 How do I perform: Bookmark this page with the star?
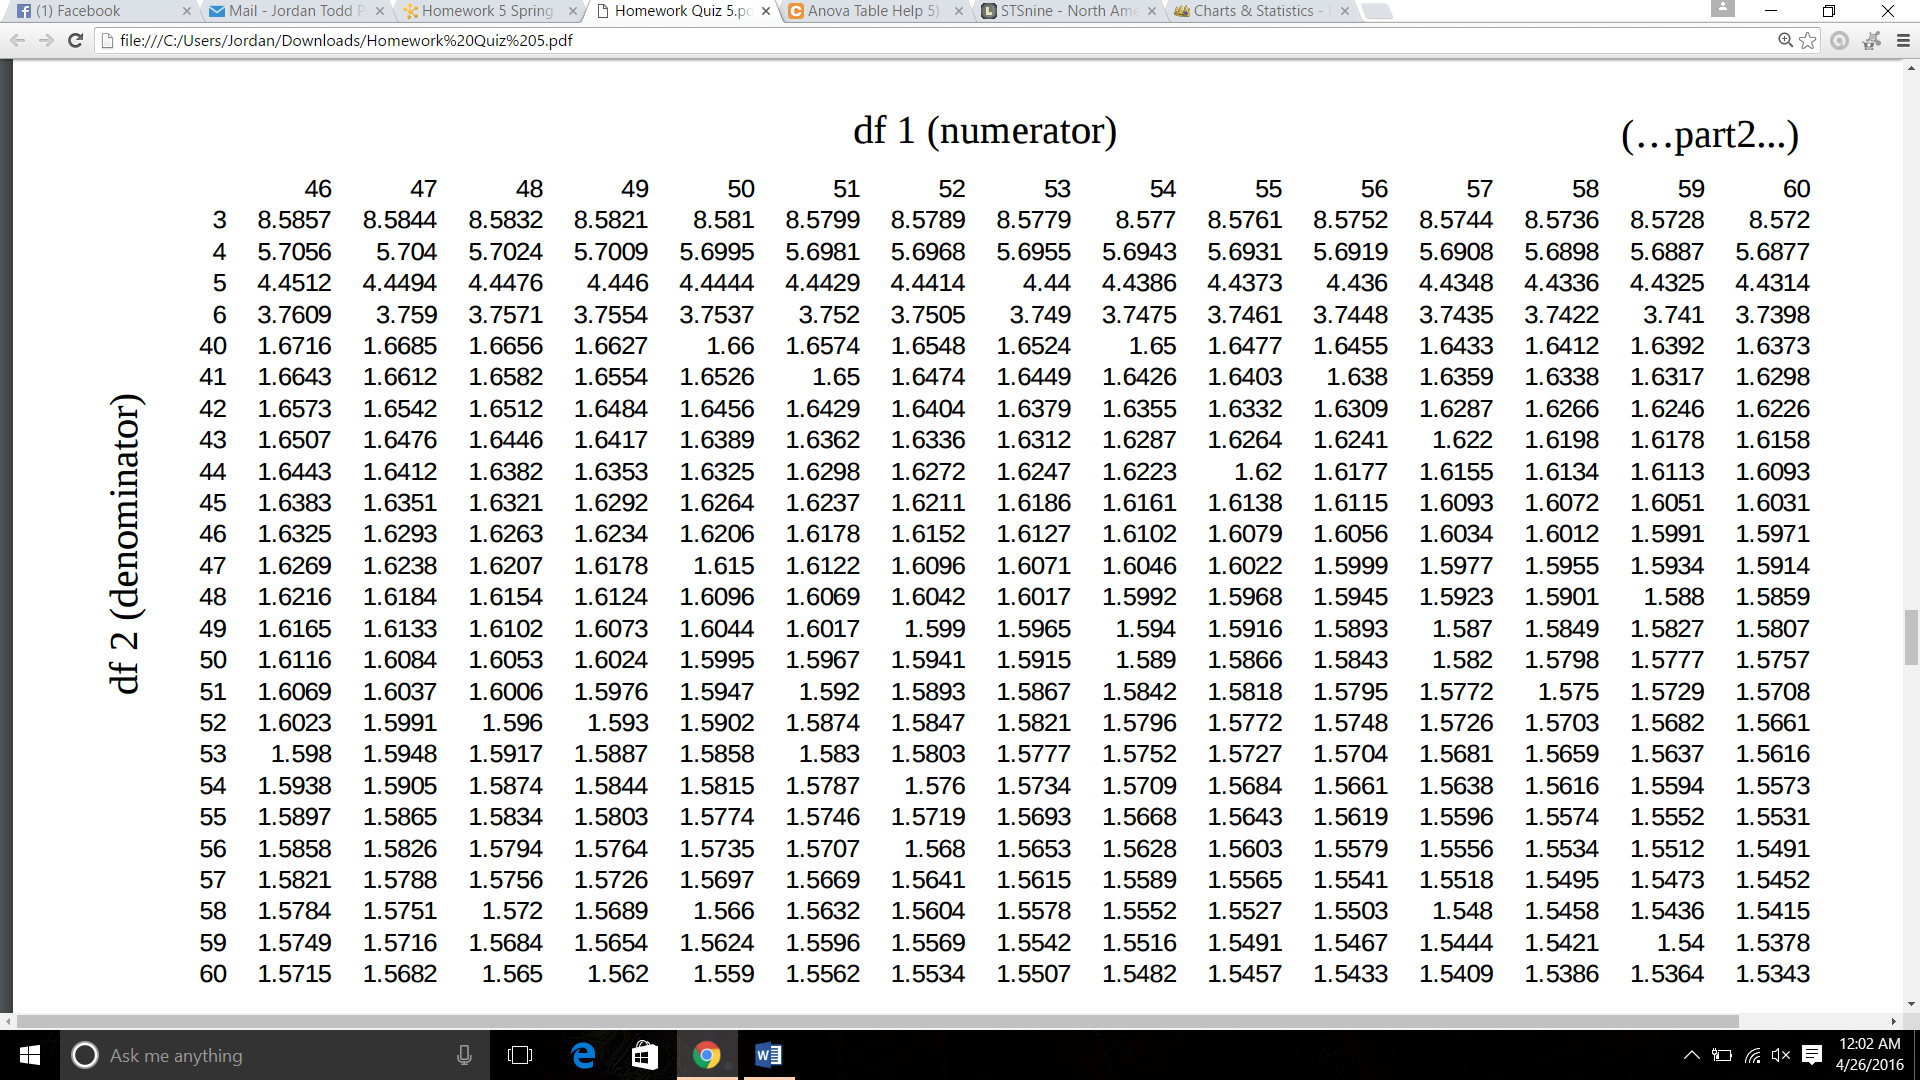click(1808, 41)
